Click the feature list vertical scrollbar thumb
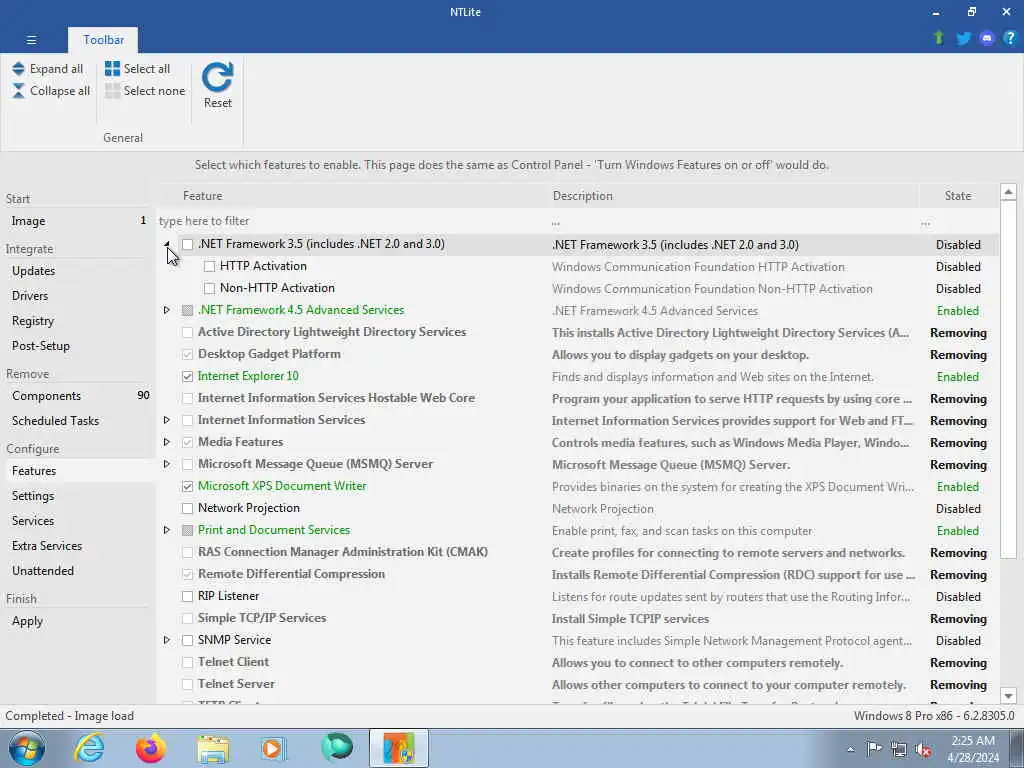This screenshot has width=1024, height=768. [1008, 380]
